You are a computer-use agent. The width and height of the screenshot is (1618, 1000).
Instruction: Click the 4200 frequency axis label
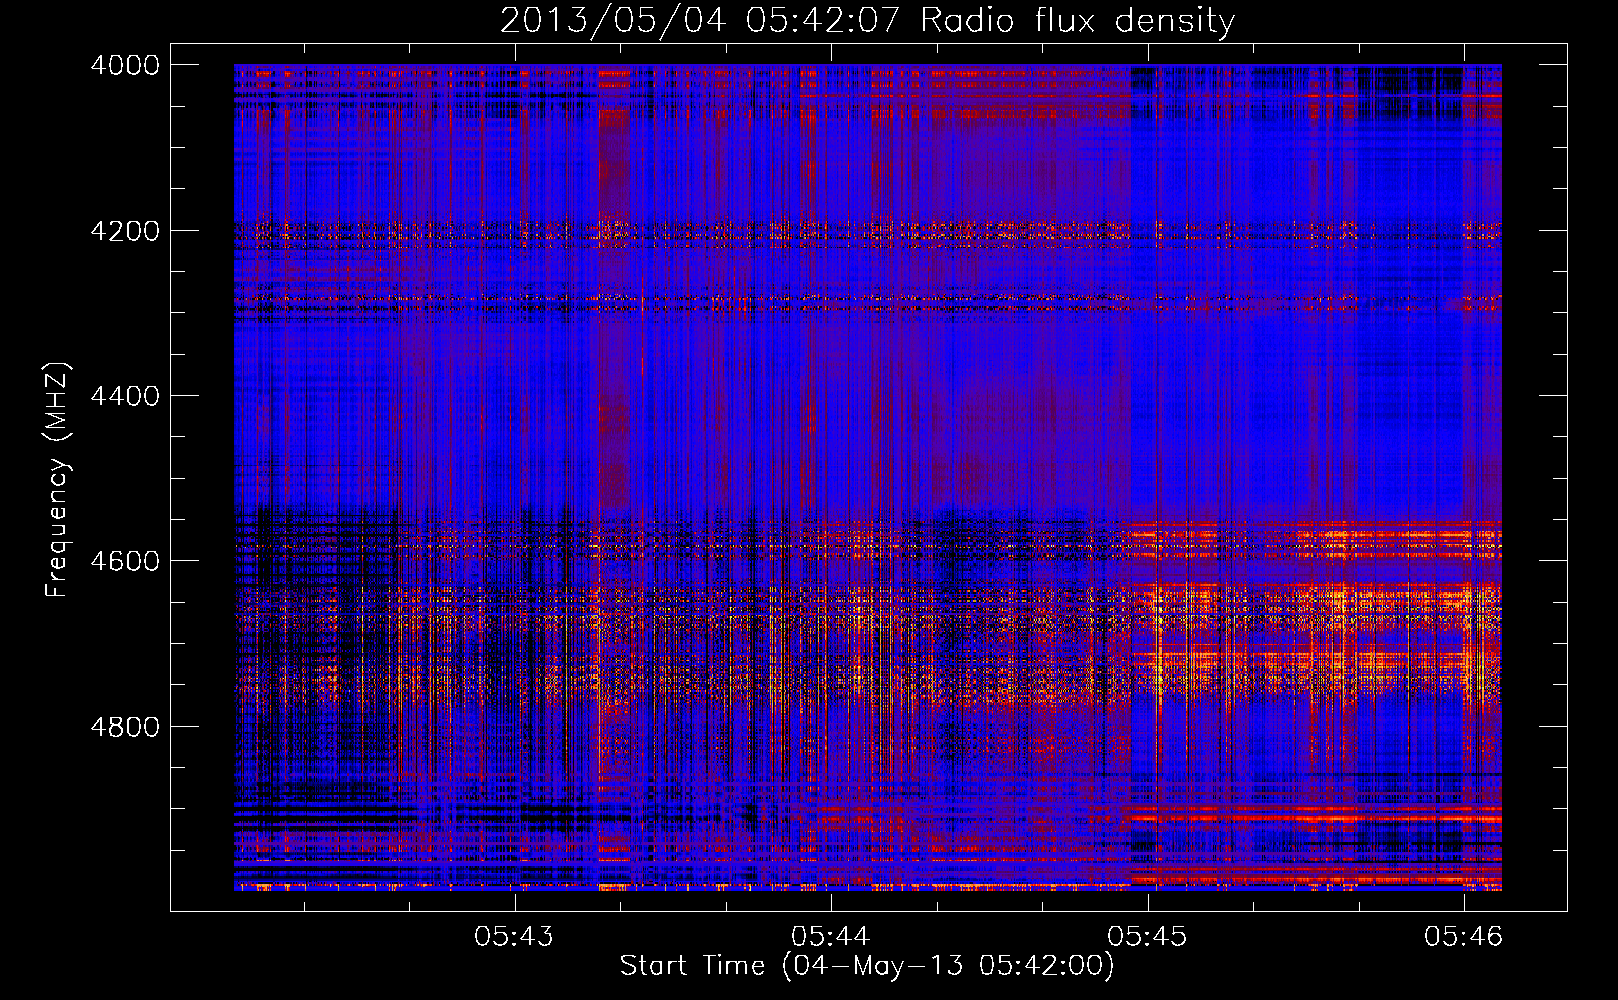(x=125, y=231)
